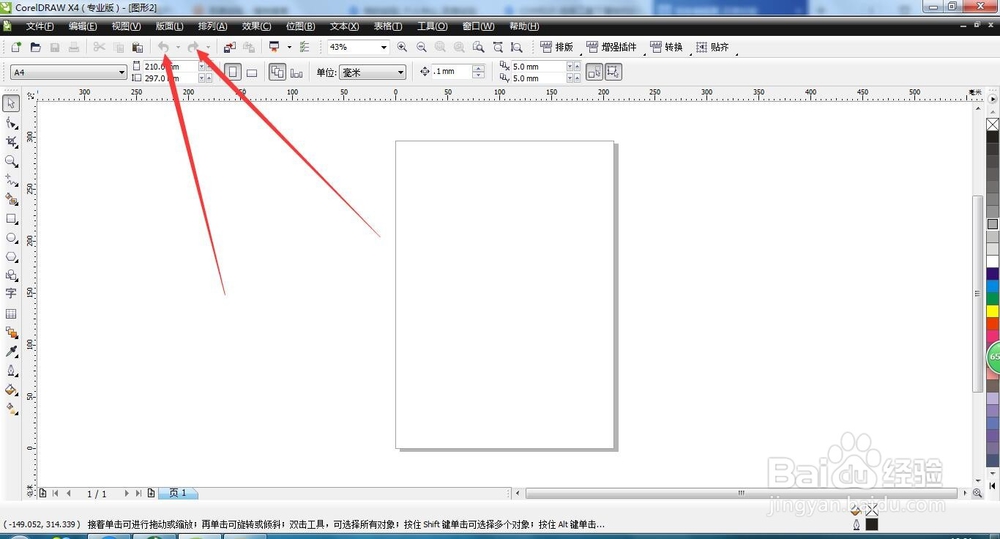This screenshot has height=539, width=1000.
Task: Click the Zoom In magnifier icon
Action: coord(402,47)
